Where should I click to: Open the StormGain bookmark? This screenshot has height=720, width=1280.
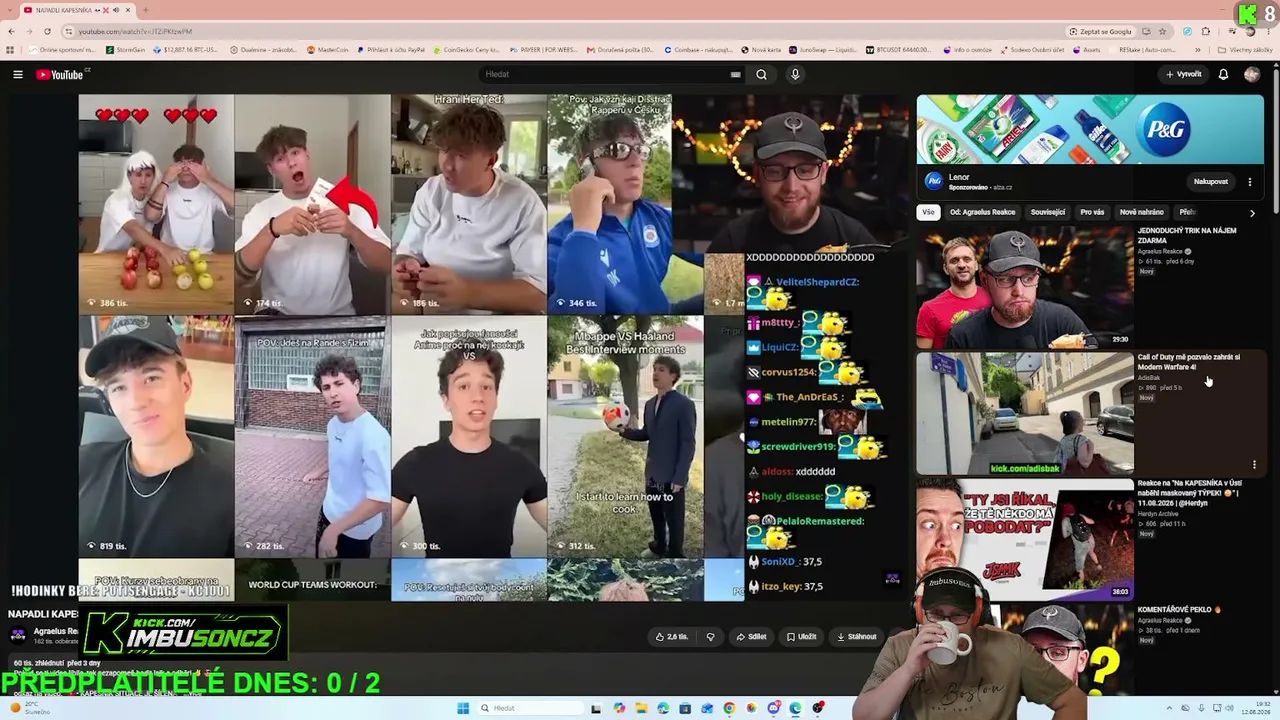point(125,50)
